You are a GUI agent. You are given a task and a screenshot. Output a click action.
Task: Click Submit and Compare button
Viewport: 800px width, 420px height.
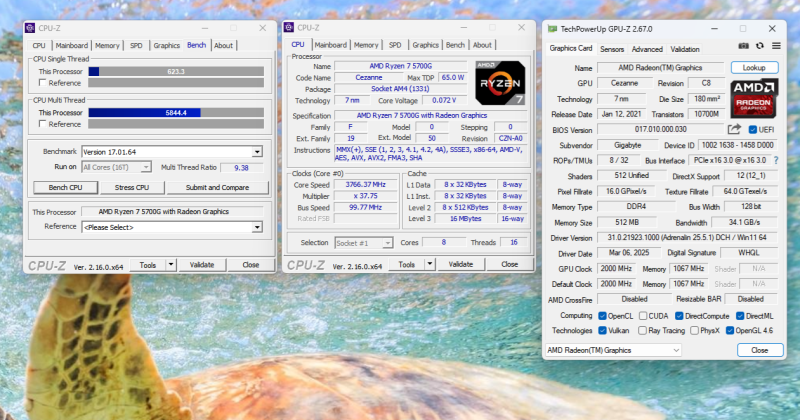[x=217, y=187]
